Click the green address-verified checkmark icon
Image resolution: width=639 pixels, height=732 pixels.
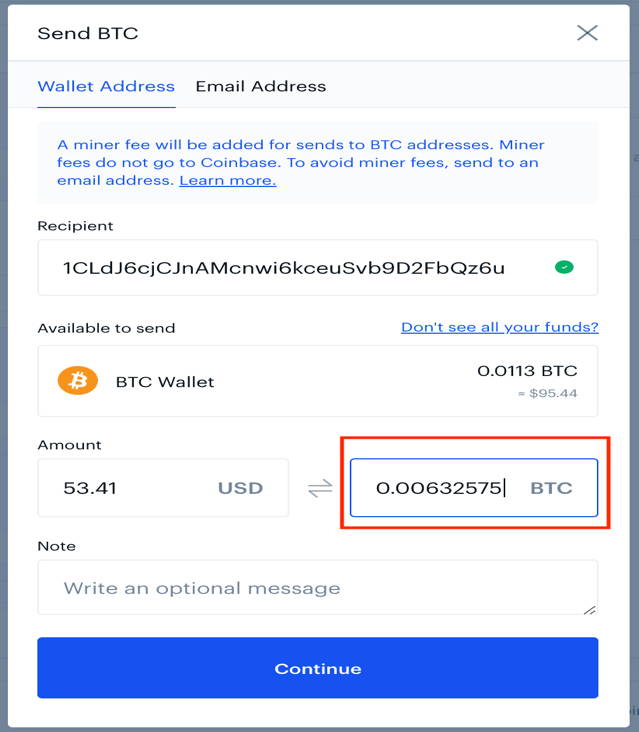[x=564, y=267]
